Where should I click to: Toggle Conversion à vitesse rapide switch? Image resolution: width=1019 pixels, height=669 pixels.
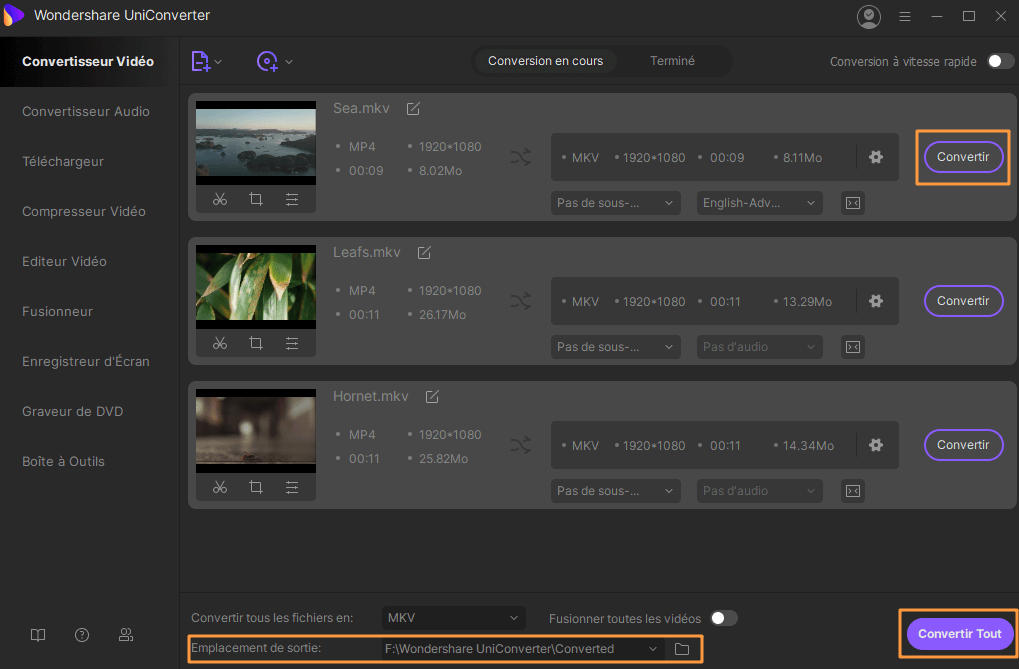pos(1000,61)
